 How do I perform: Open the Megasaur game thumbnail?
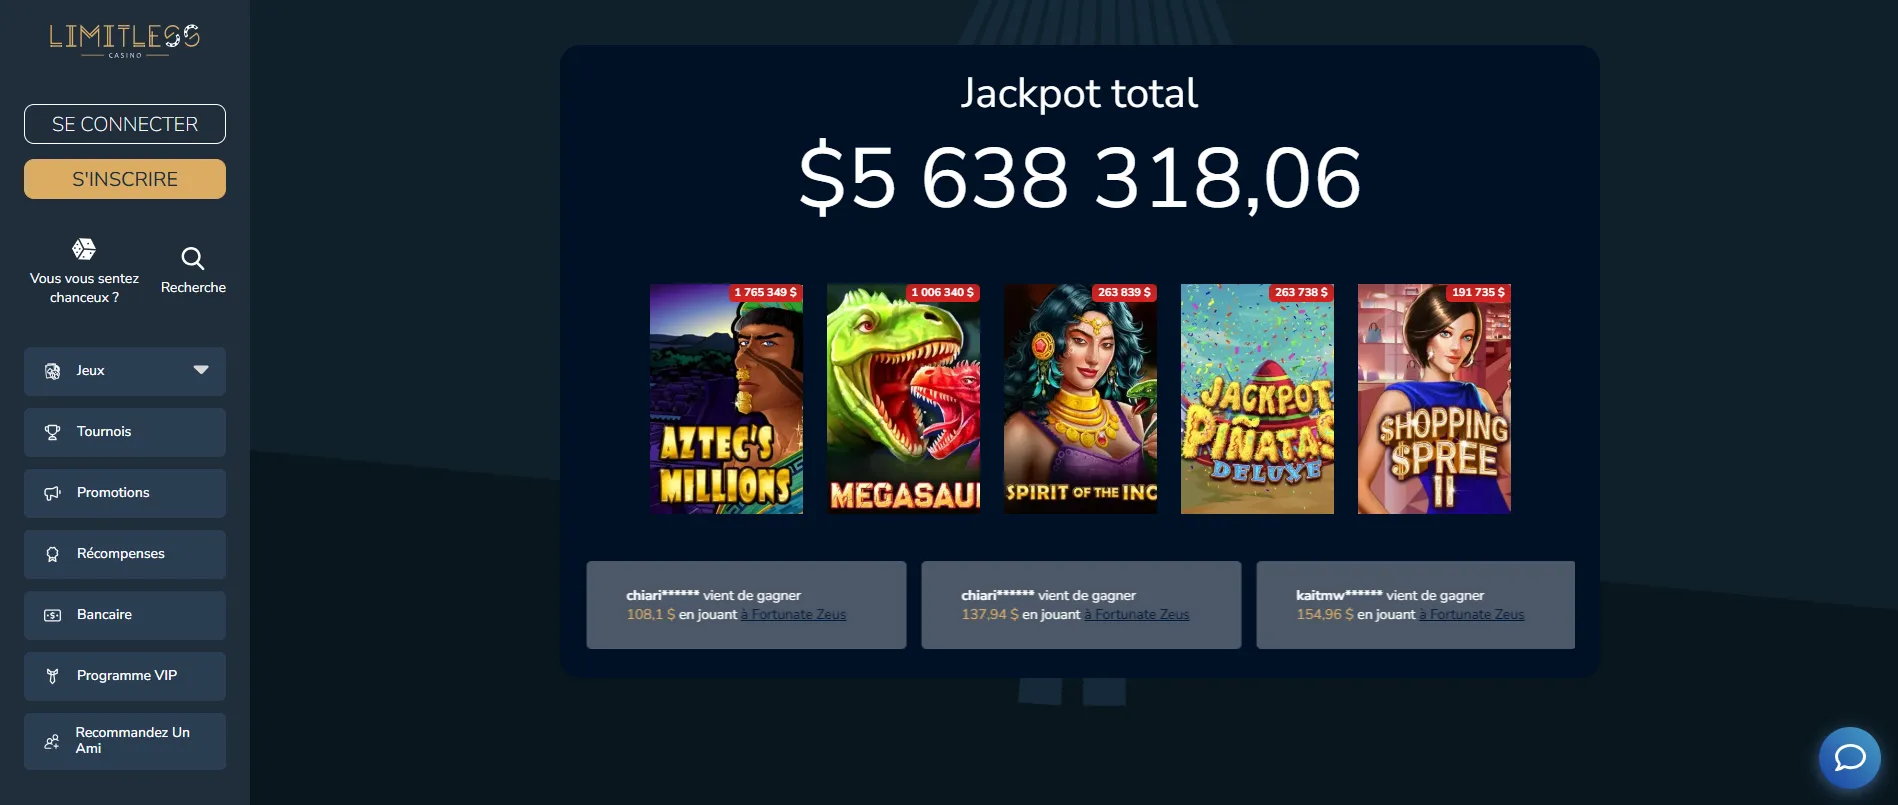pos(903,399)
